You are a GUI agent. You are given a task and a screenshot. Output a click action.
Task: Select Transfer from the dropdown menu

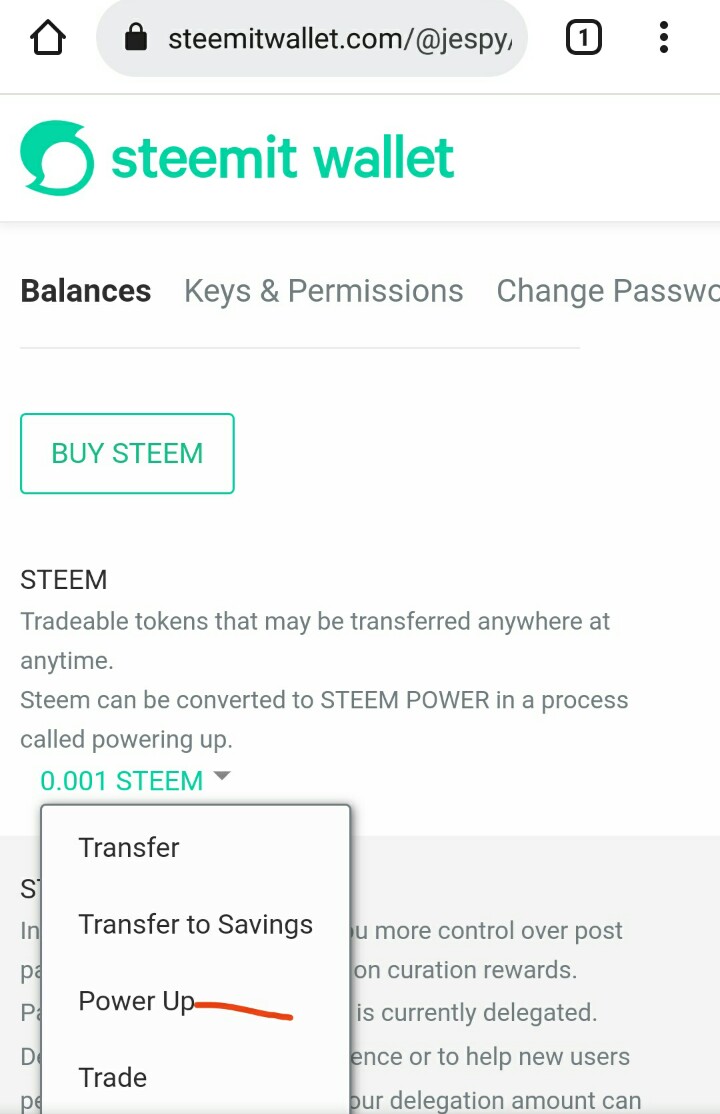[x=129, y=847]
